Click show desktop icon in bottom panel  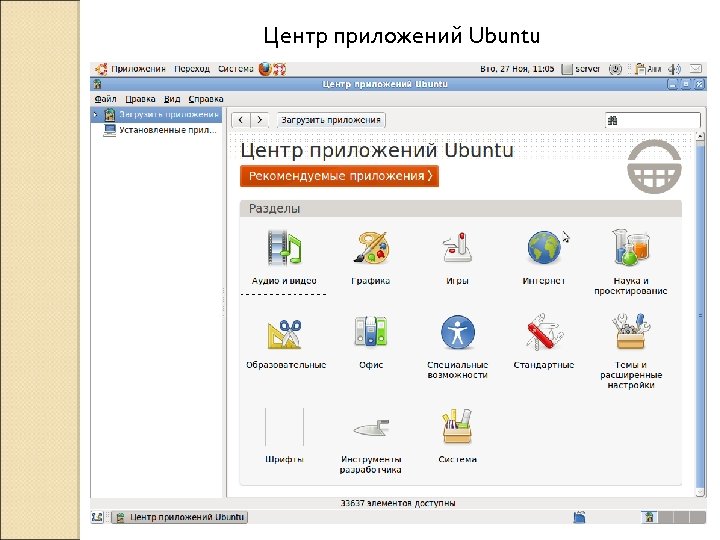(97, 518)
